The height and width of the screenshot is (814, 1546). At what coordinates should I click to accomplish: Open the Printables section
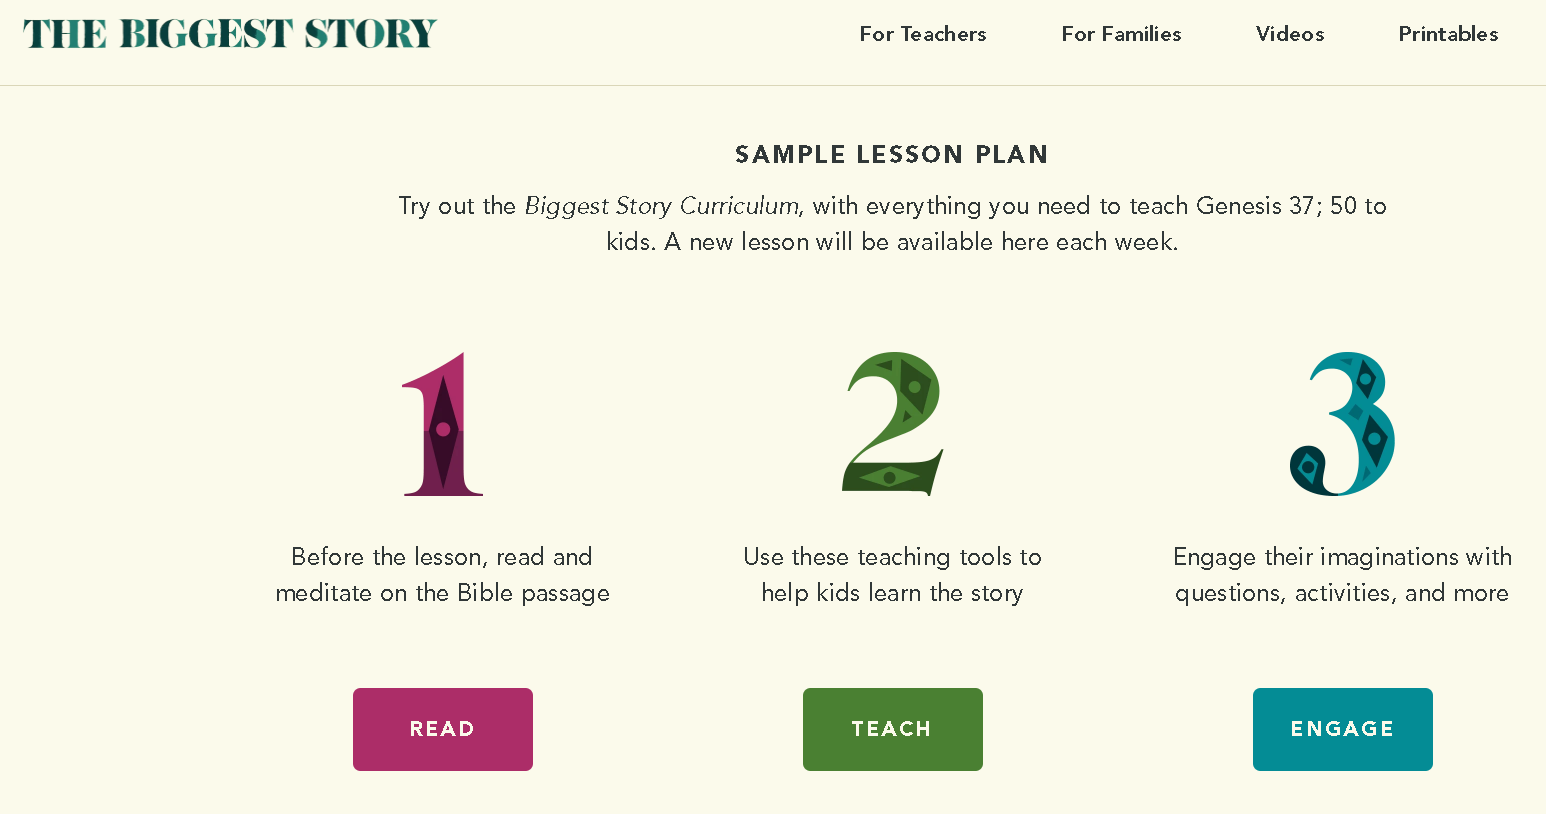coord(1448,34)
